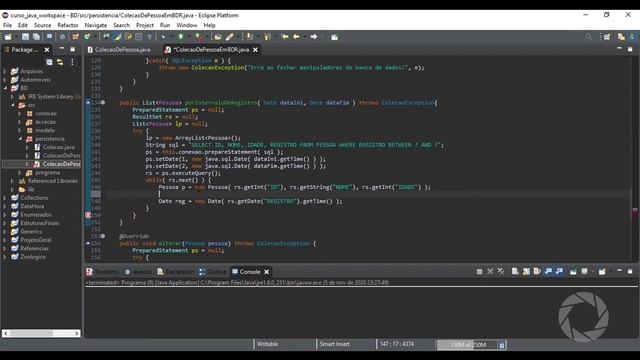This screenshot has width=640, height=360.
Task: Expand the modelo package
Action: point(20,130)
